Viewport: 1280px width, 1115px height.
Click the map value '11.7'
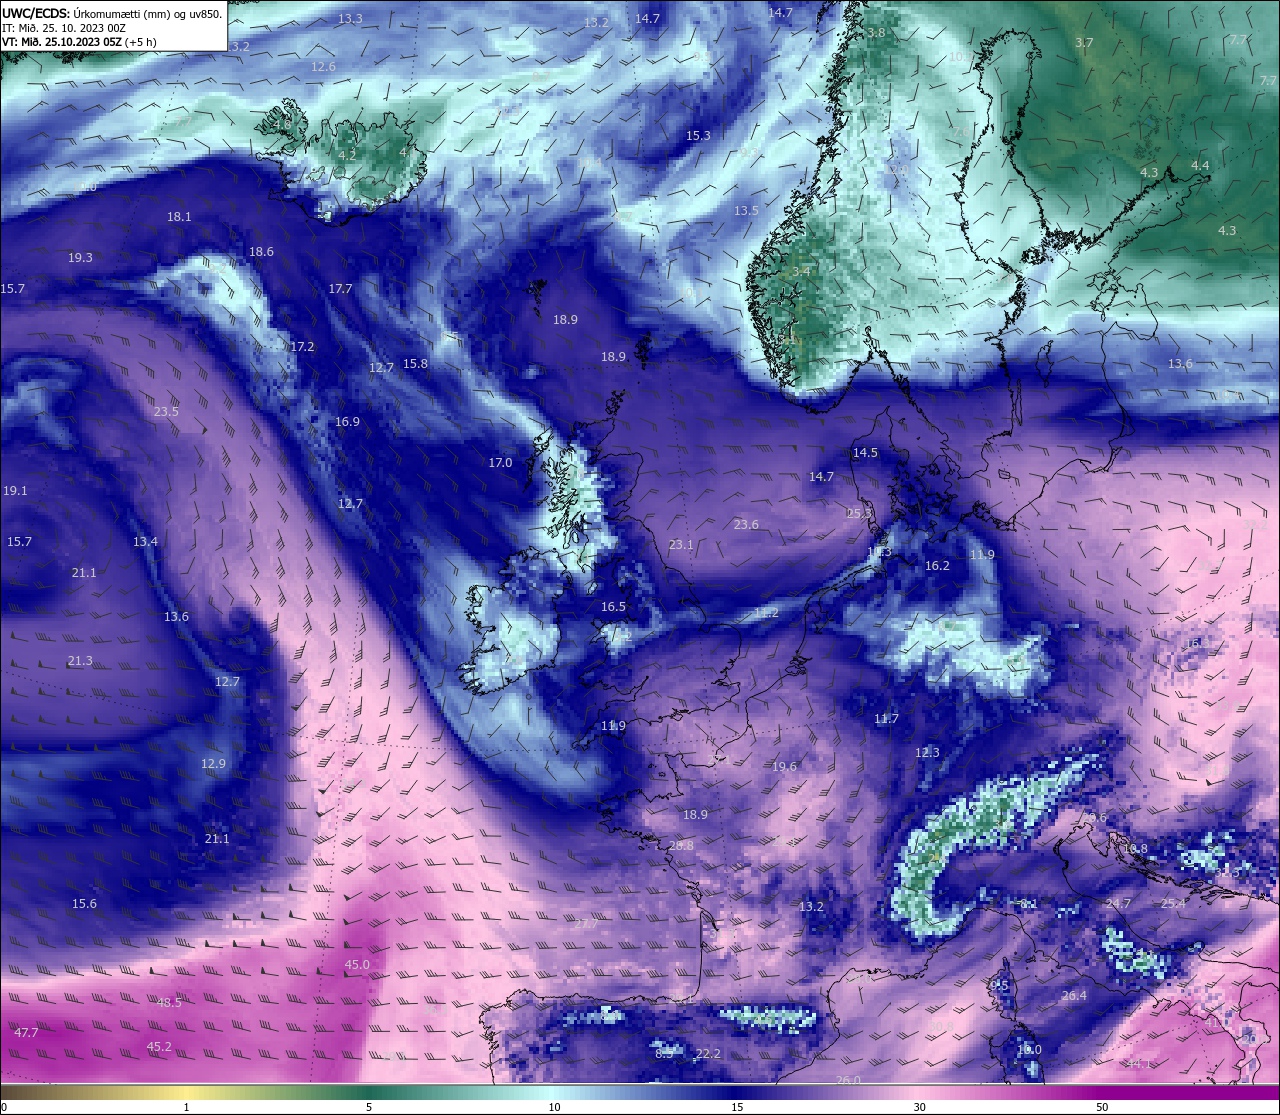(886, 719)
